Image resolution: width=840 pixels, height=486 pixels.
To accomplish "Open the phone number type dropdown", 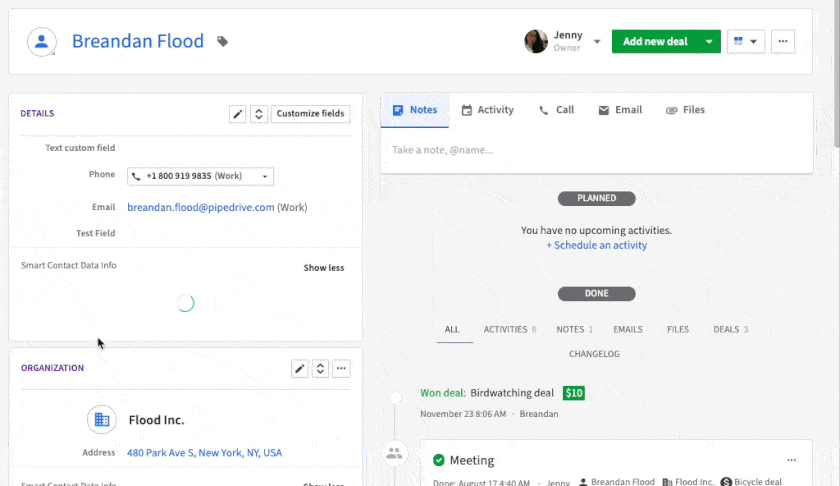I will (265, 176).
